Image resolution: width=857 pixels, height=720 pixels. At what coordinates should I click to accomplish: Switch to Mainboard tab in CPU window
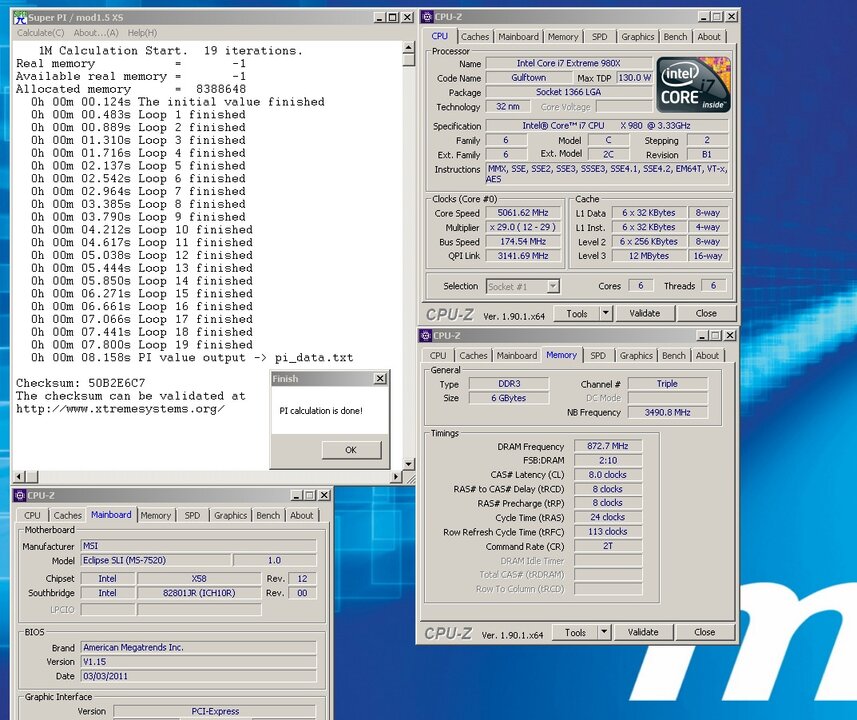point(518,37)
